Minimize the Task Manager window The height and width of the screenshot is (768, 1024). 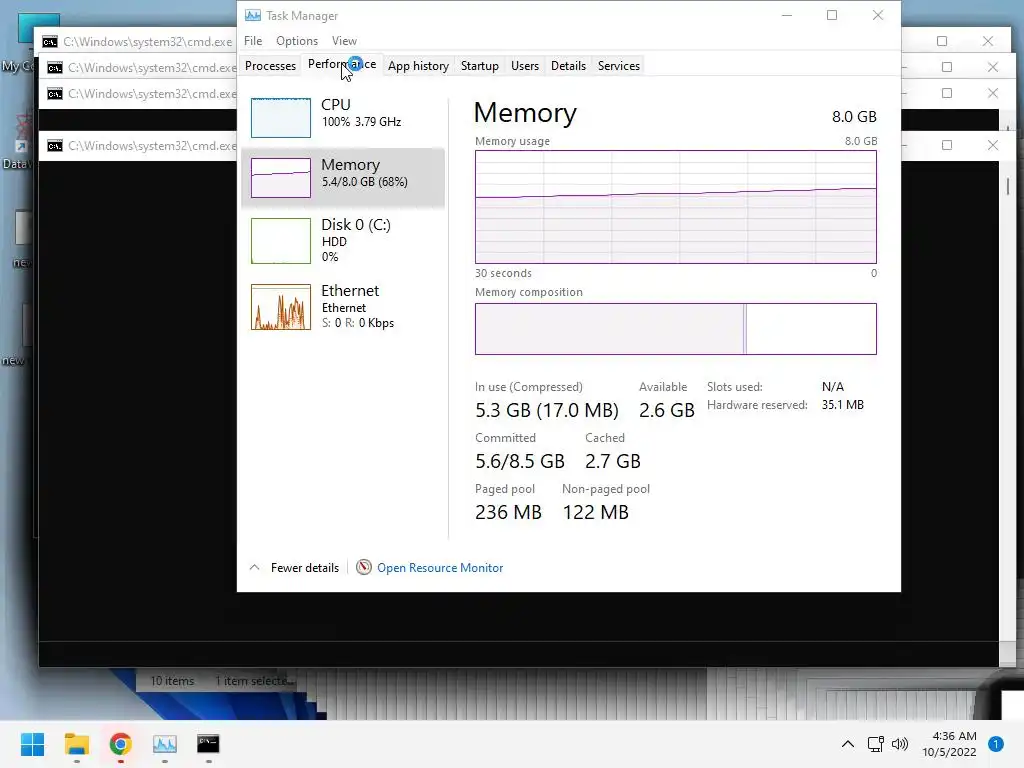(787, 15)
